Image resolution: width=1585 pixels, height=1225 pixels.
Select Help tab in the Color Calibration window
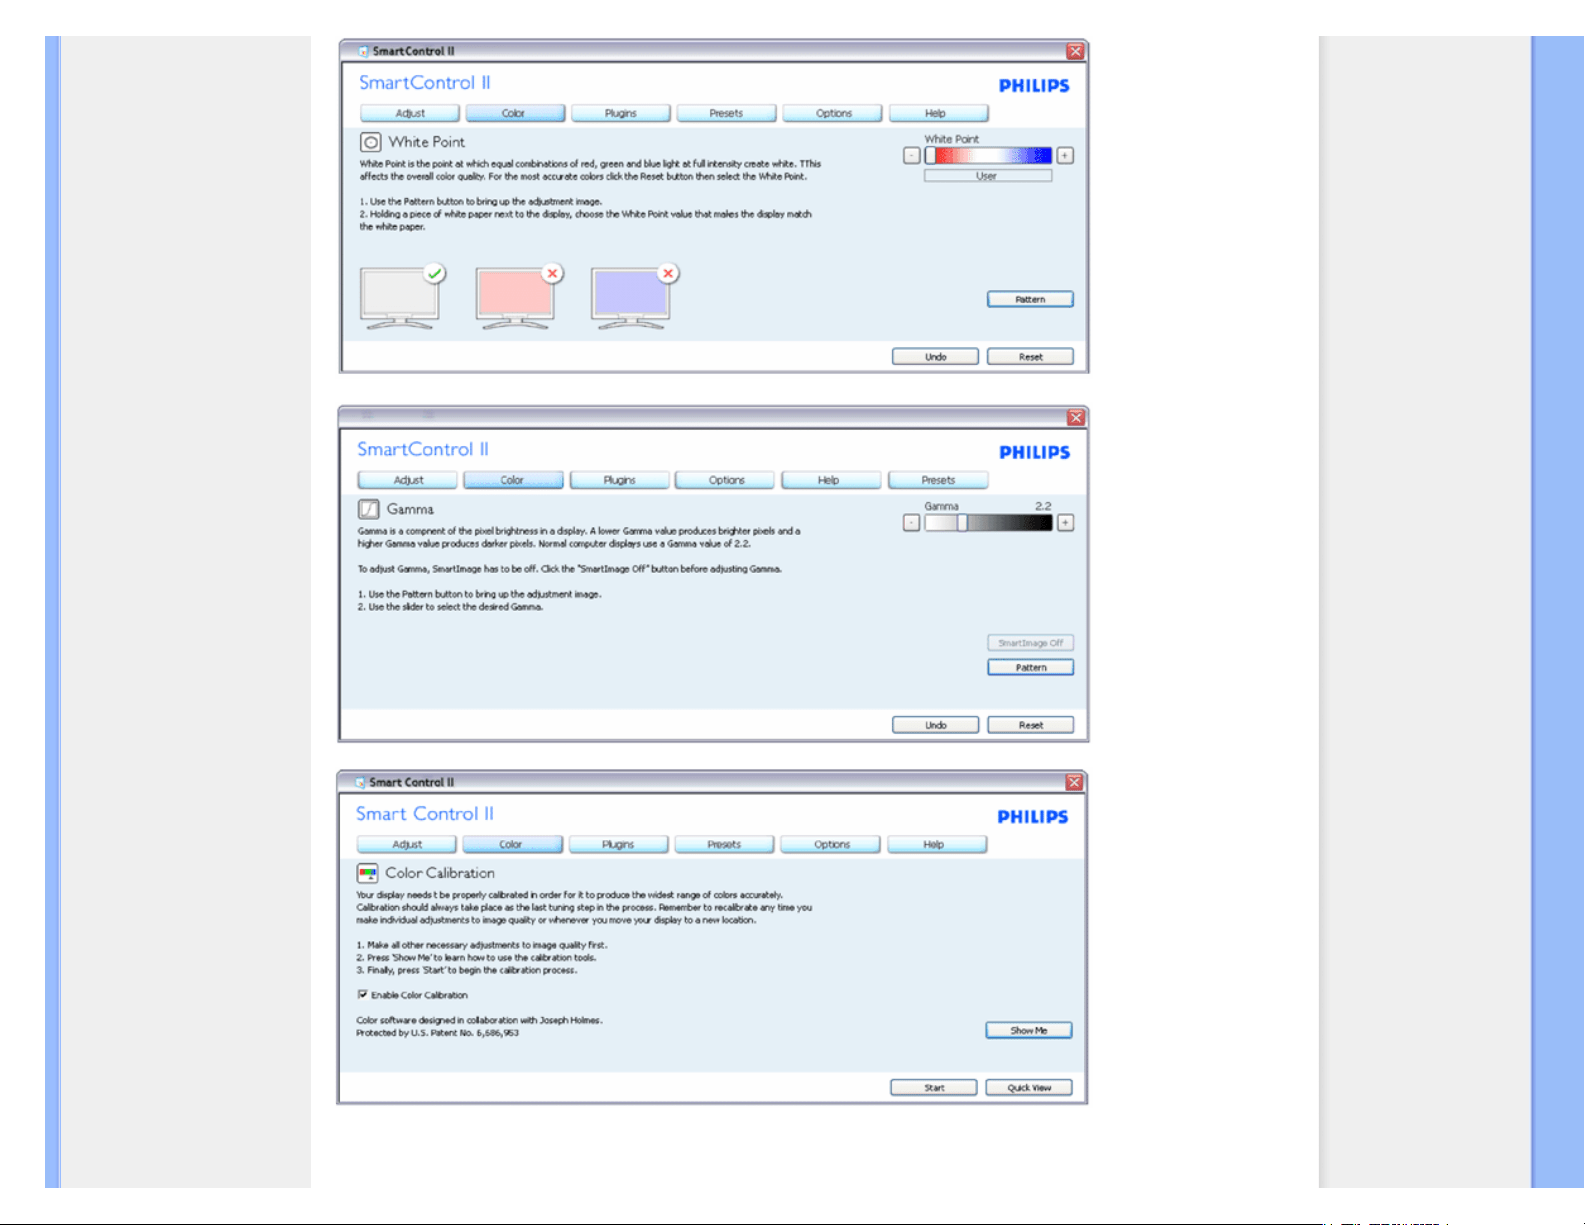pos(936,844)
